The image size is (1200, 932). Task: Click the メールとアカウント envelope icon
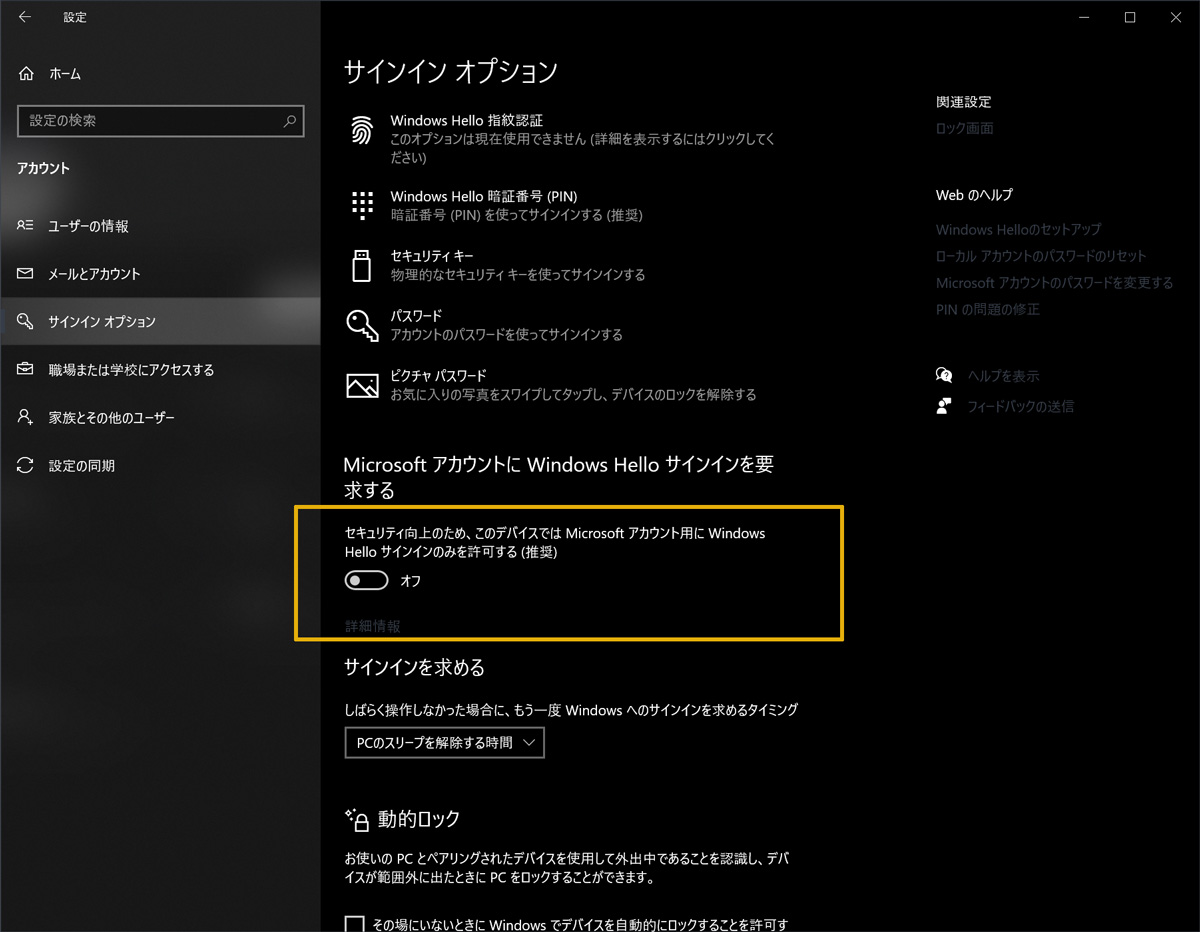(x=26, y=274)
